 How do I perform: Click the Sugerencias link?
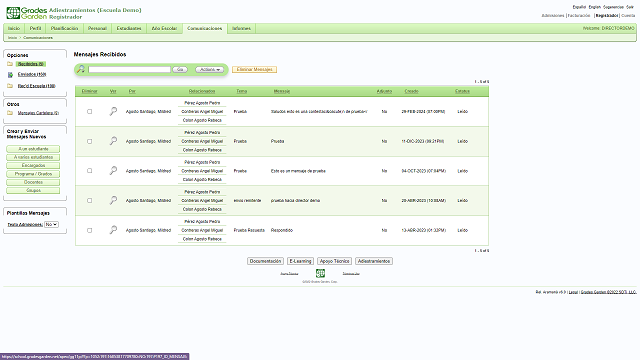pyautogui.click(x=613, y=7)
